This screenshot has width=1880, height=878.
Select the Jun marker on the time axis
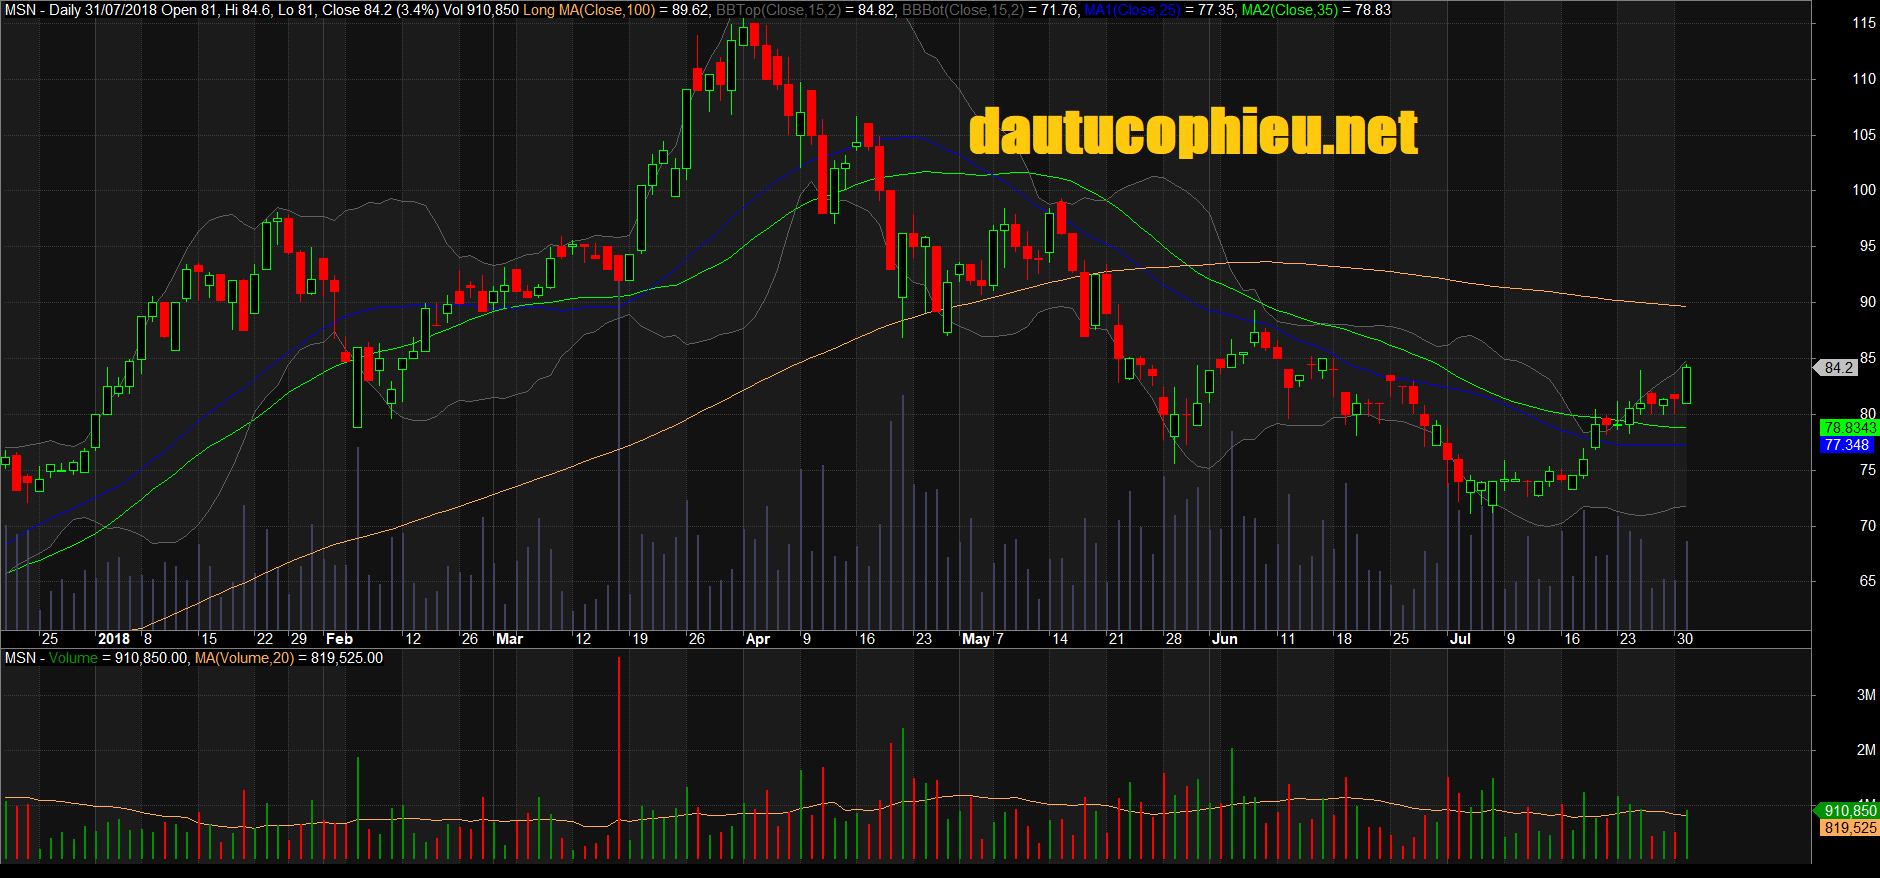click(x=1224, y=639)
